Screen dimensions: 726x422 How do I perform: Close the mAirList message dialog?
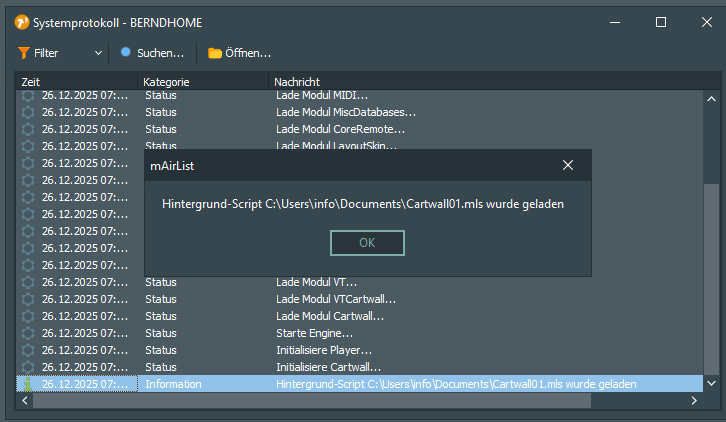pyautogui.click(x=568, y=165)
